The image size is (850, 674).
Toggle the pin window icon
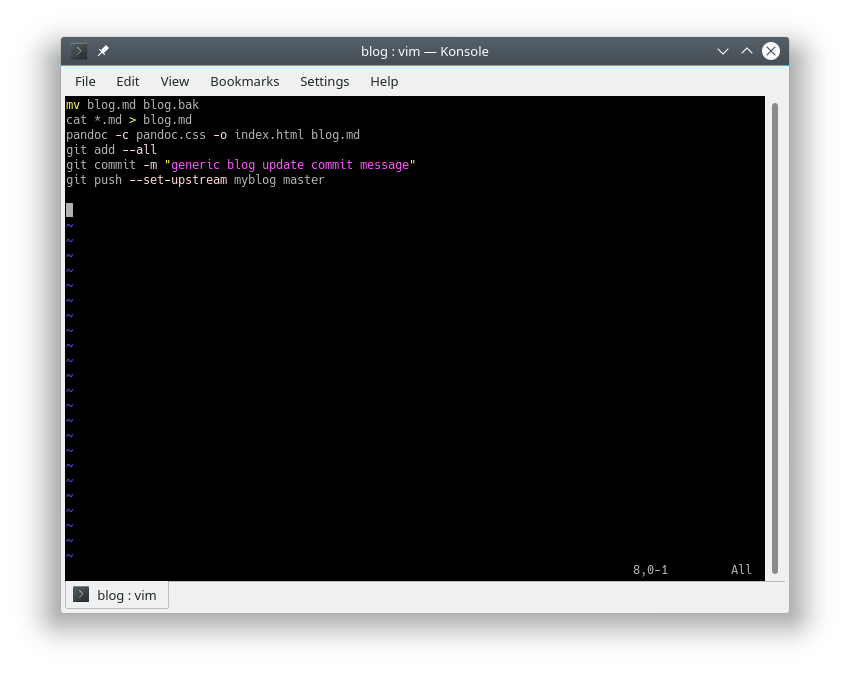point(103,51)
